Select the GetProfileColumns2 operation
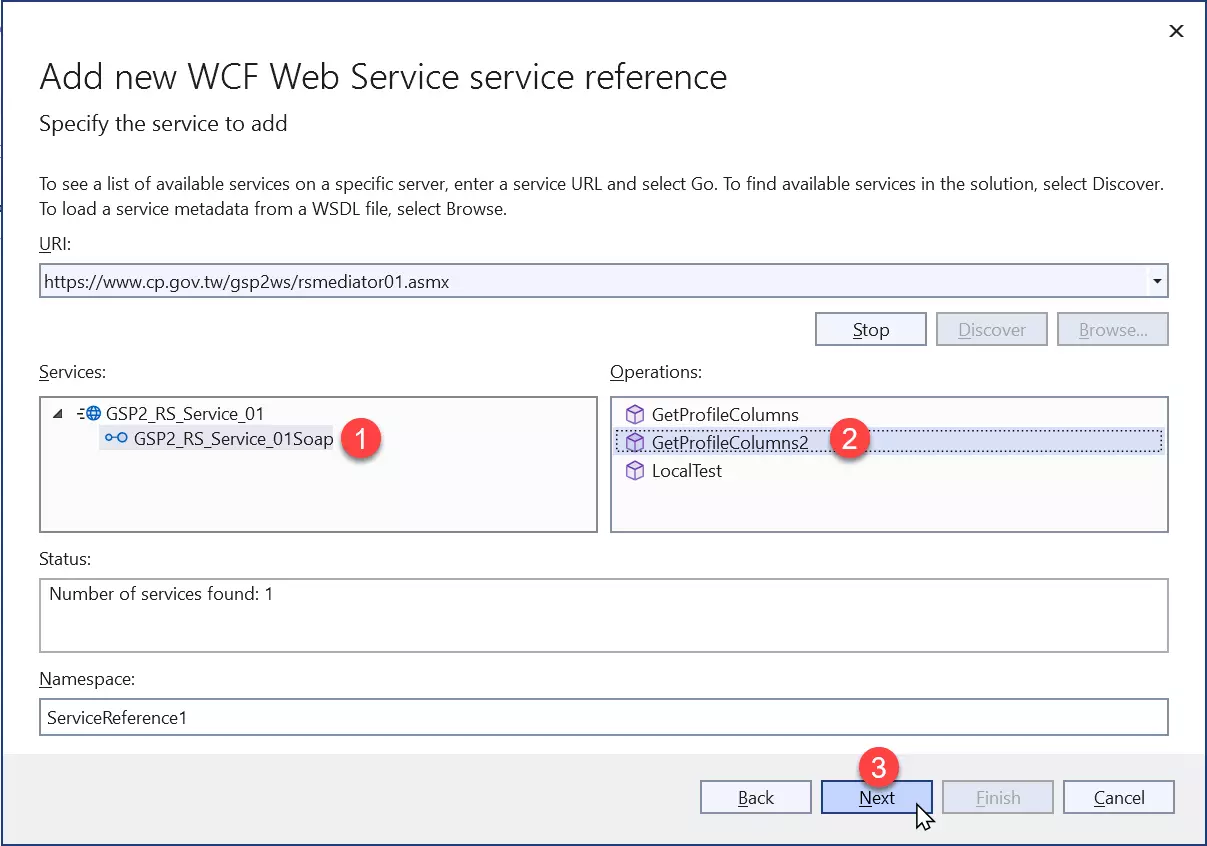 click(729, 442)
